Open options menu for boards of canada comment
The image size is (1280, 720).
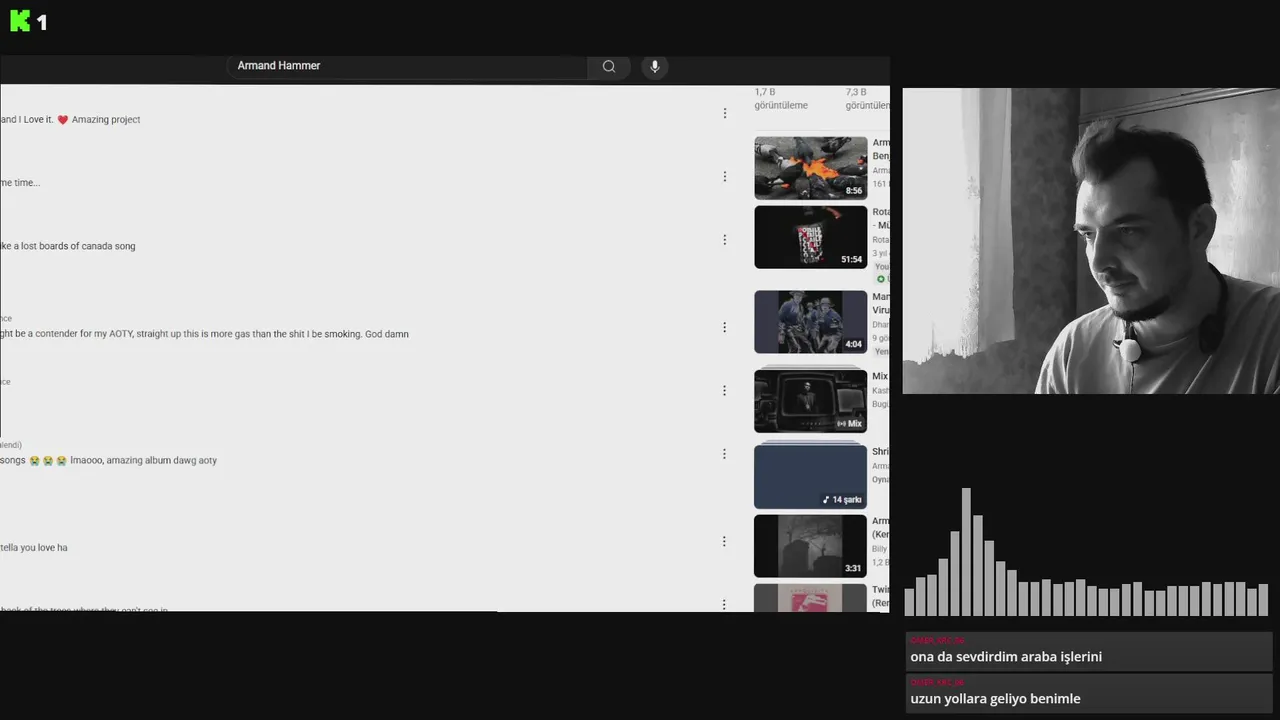click(x=725, y=240)
